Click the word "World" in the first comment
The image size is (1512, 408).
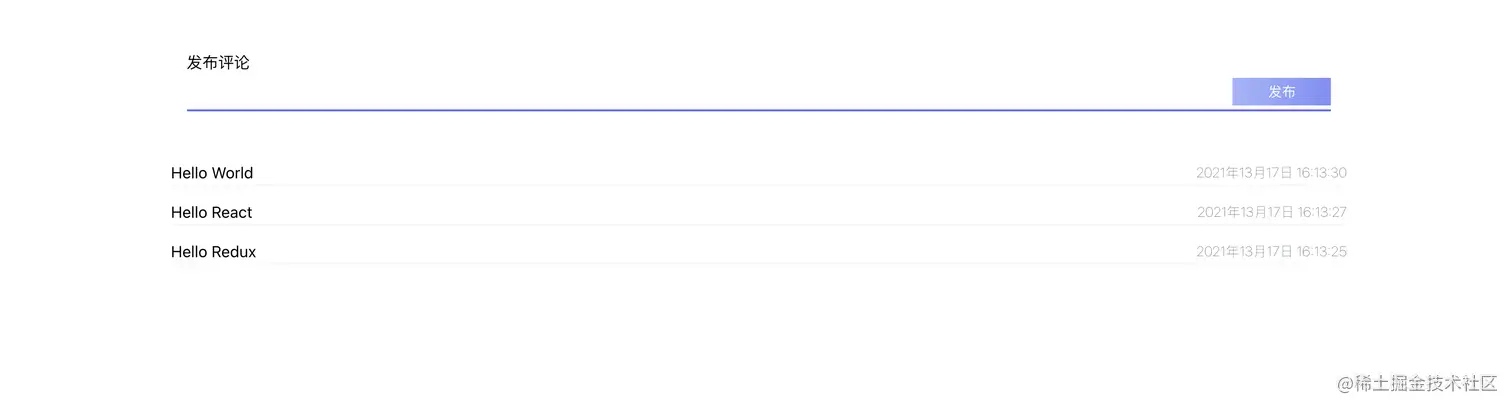click(232, 173)
